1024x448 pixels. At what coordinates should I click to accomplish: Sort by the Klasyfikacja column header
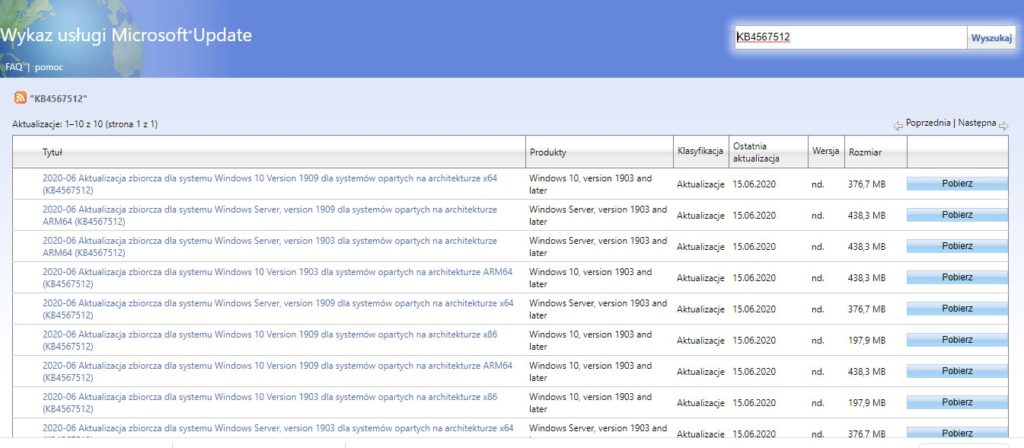[x=700, y=152]
